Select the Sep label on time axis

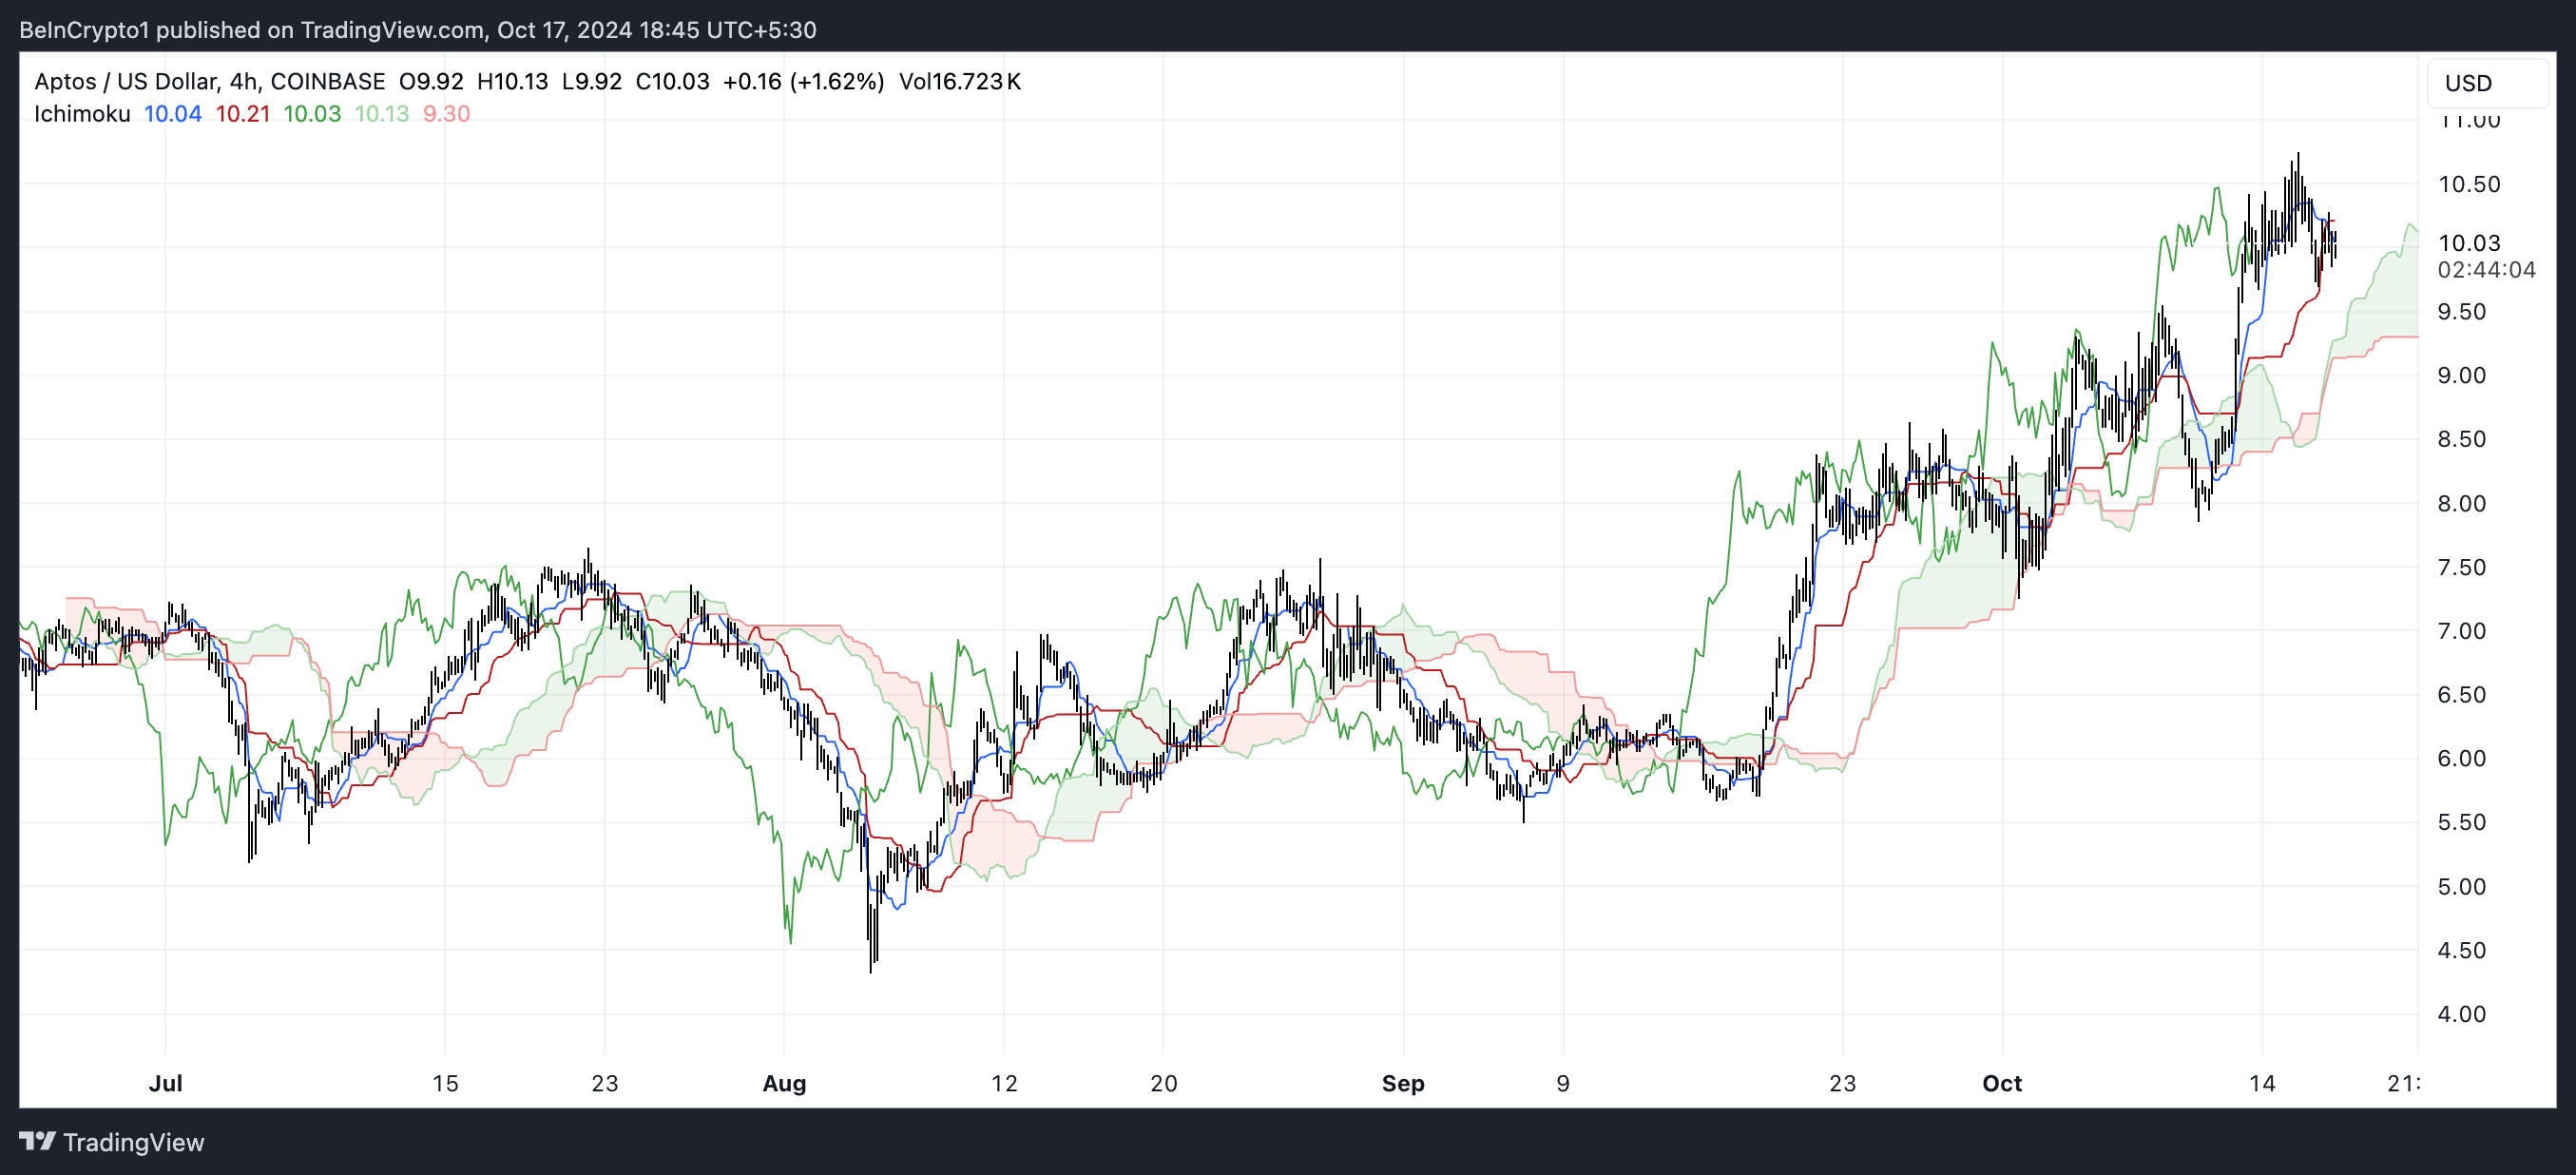[x=1402, y=1083]
